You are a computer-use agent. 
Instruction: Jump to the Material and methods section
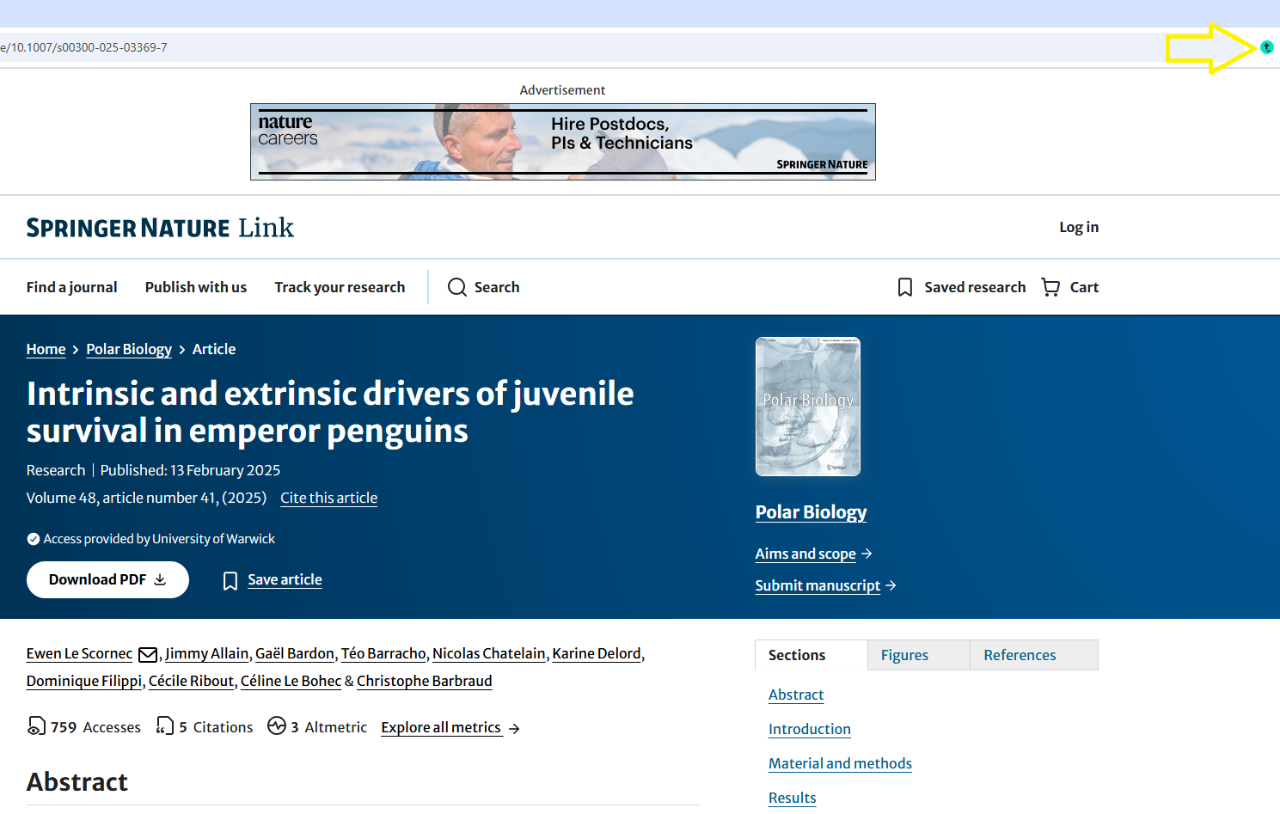[840, 763]
